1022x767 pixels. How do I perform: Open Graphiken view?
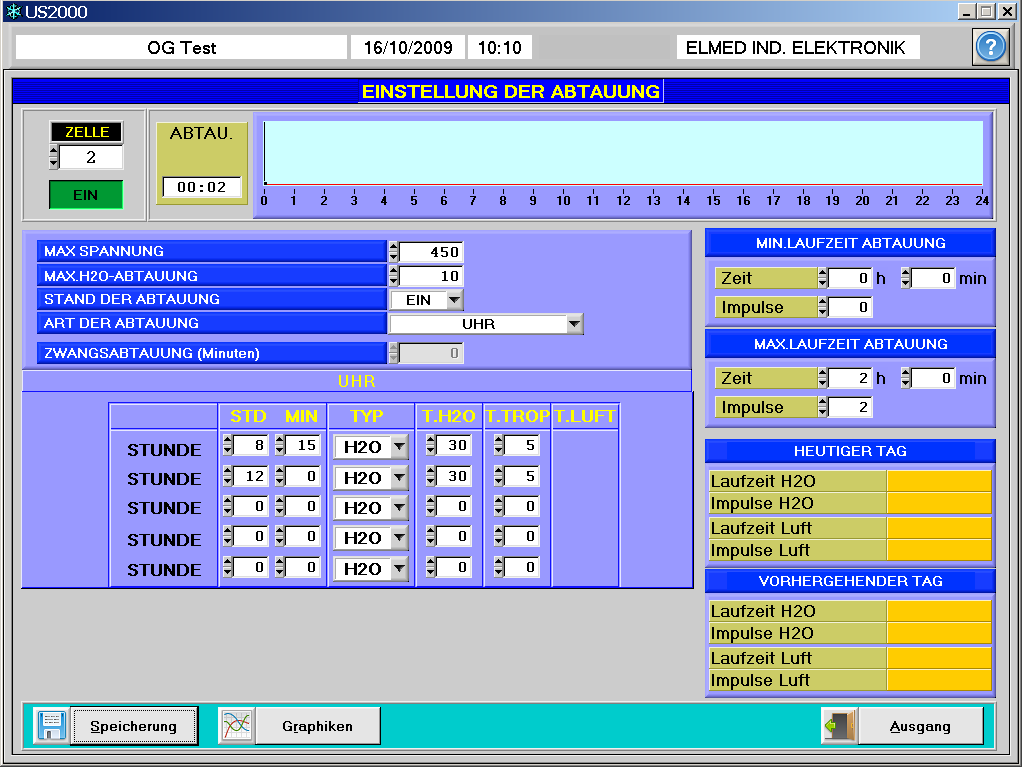click(x=317, y=726)
